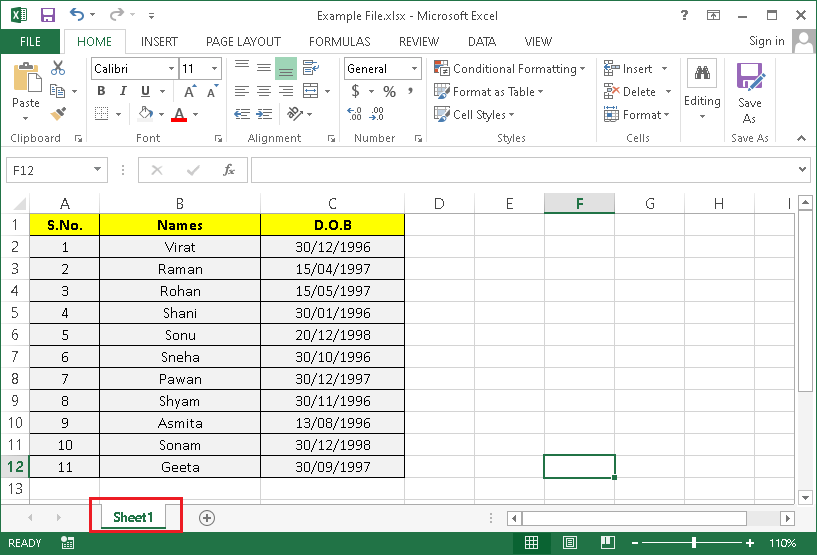Click the Save As floppy icon
The image size is (817, 555).
[x=749, y=78]
